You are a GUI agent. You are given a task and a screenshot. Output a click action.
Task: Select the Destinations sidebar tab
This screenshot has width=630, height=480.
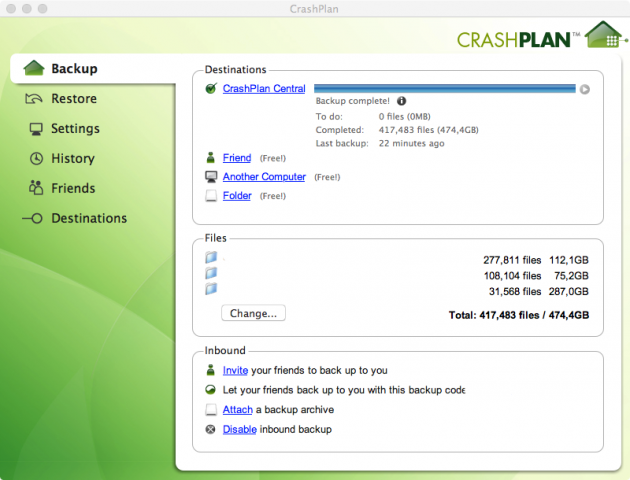tap(88, 218)
